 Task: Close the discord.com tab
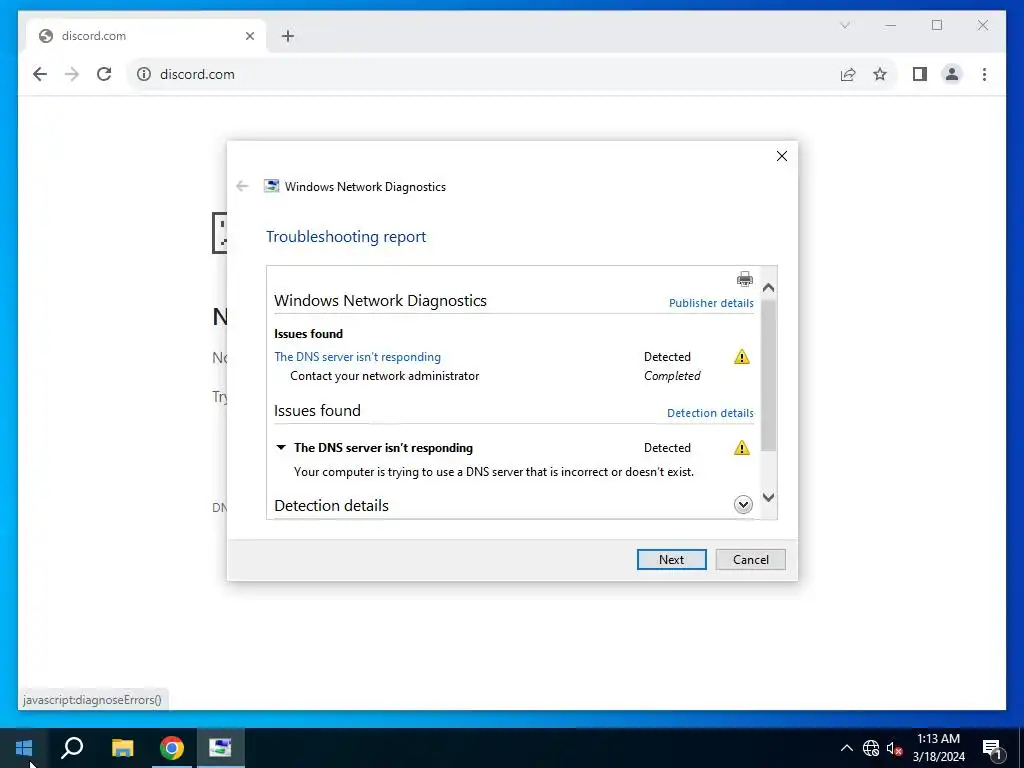pyautogui.click(x=249, y=36)
